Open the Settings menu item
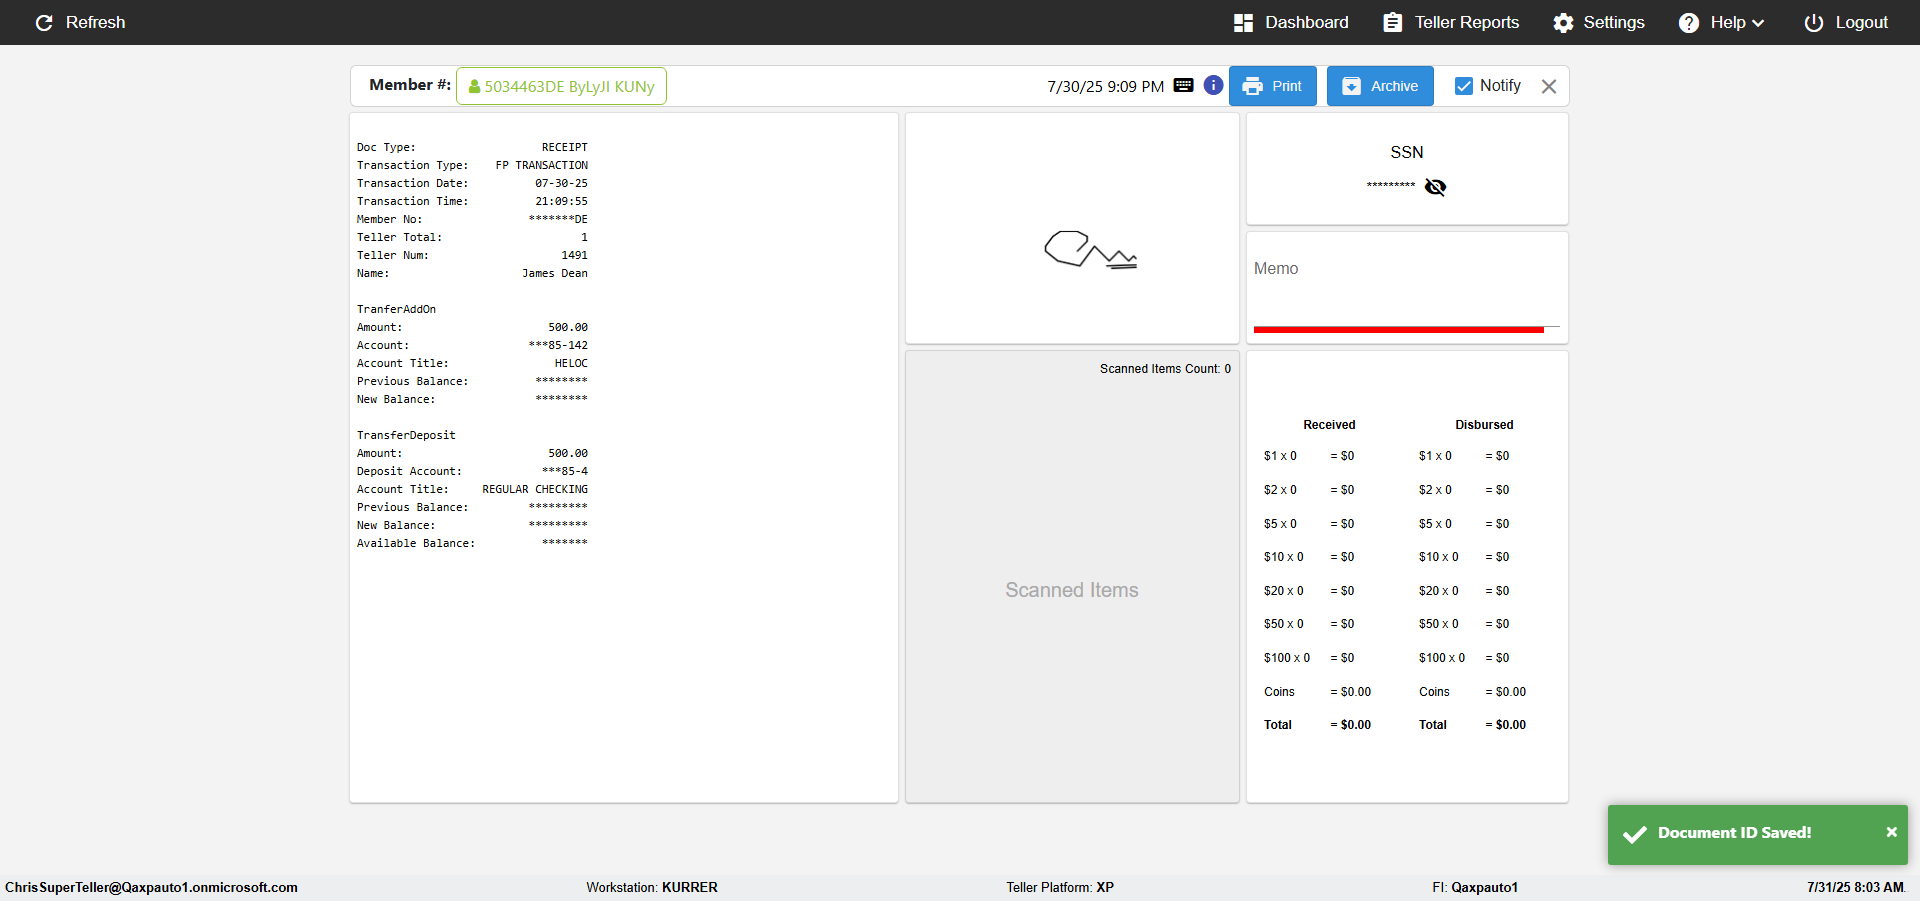 (x=1598, y=22)
